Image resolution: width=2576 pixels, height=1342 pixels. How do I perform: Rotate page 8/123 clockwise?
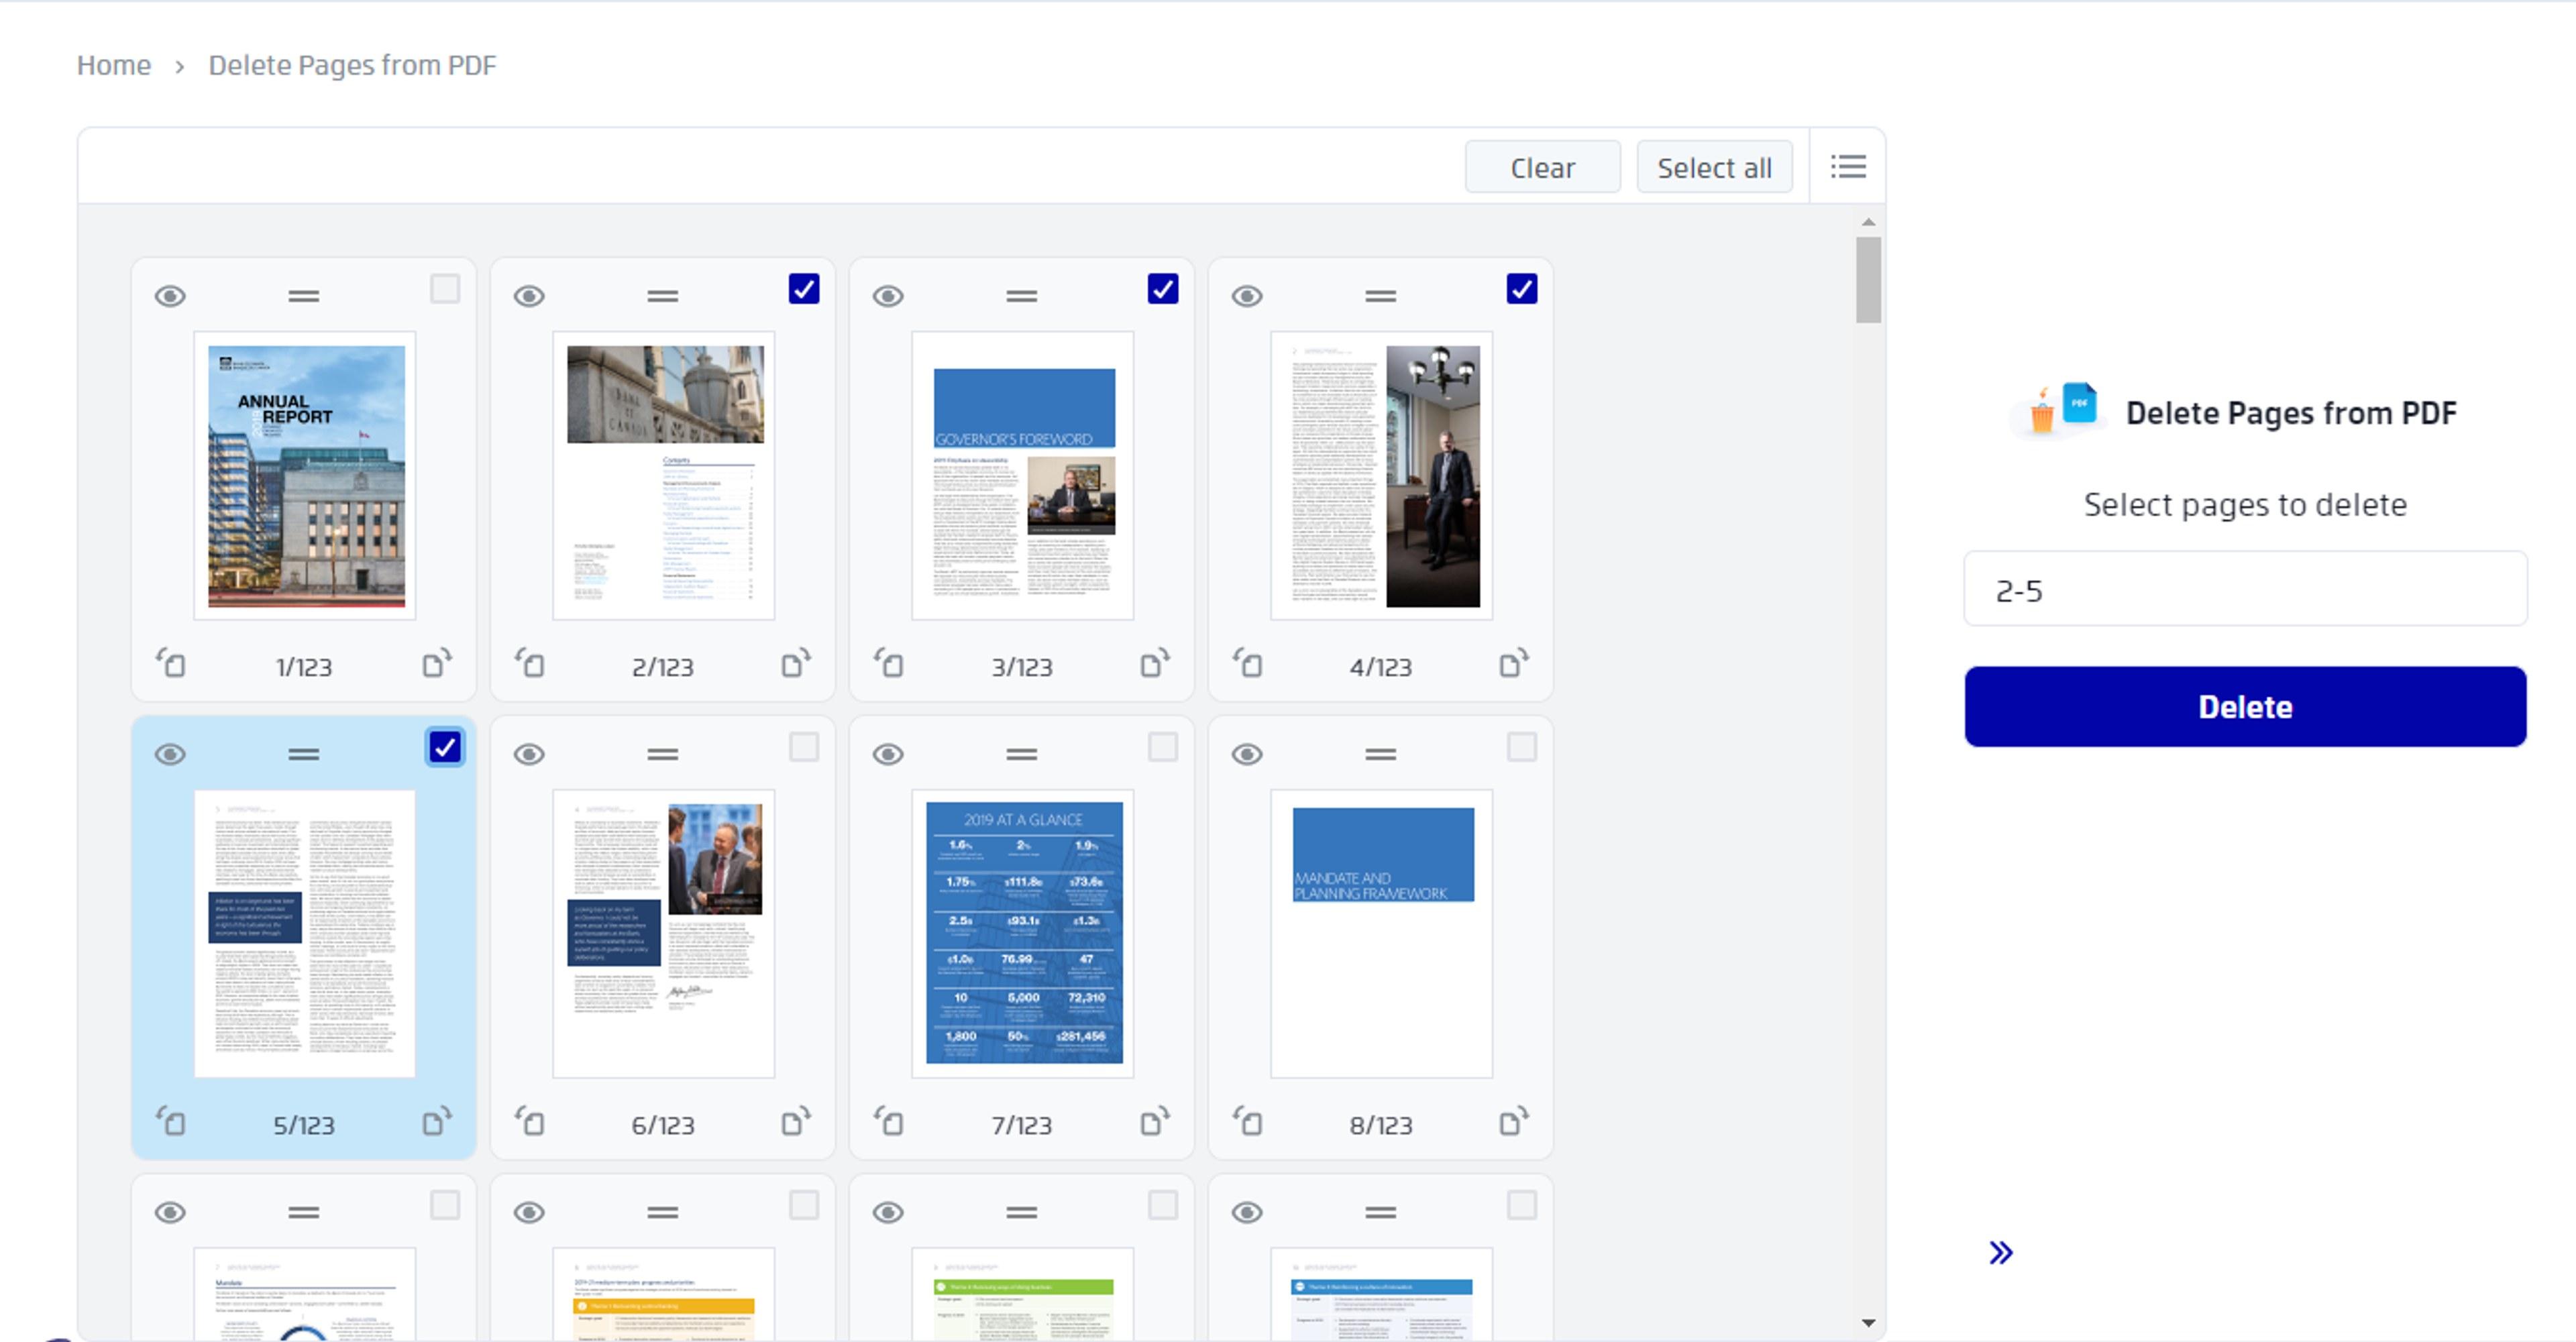(x=1514, y=1121)
